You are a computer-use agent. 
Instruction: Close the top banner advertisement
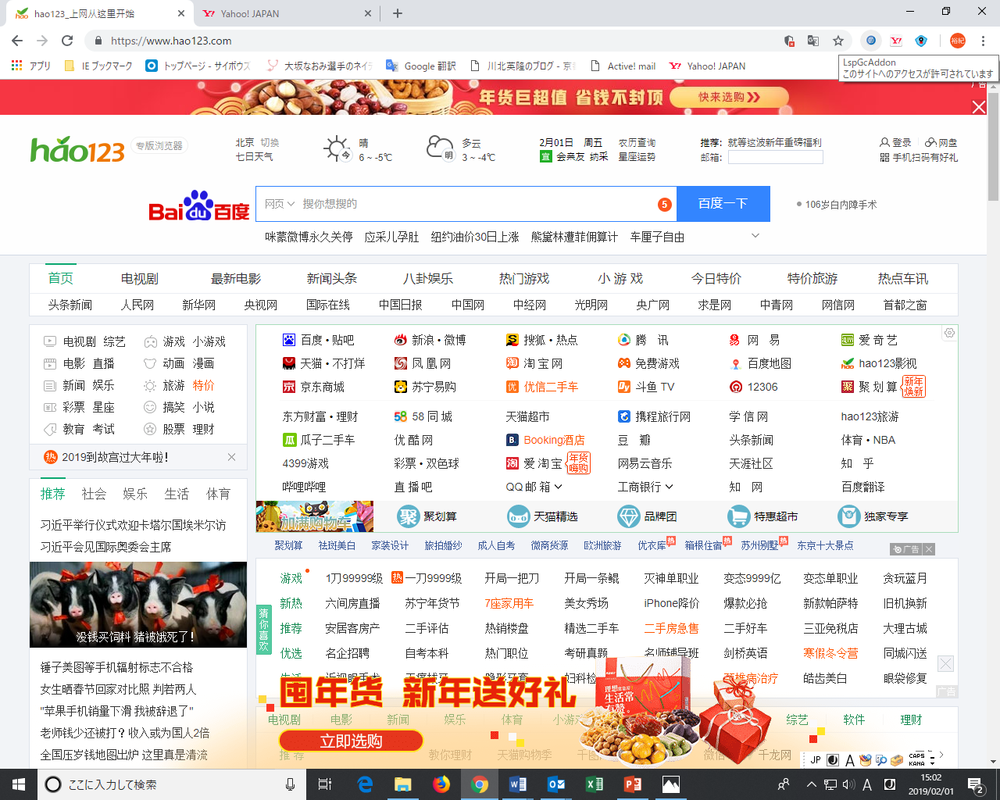click(x=979, y=107)
